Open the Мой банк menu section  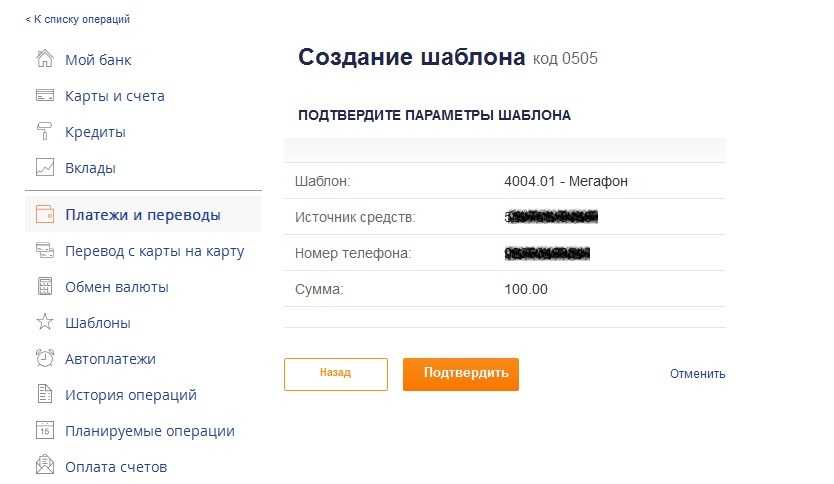pos(98,60)
